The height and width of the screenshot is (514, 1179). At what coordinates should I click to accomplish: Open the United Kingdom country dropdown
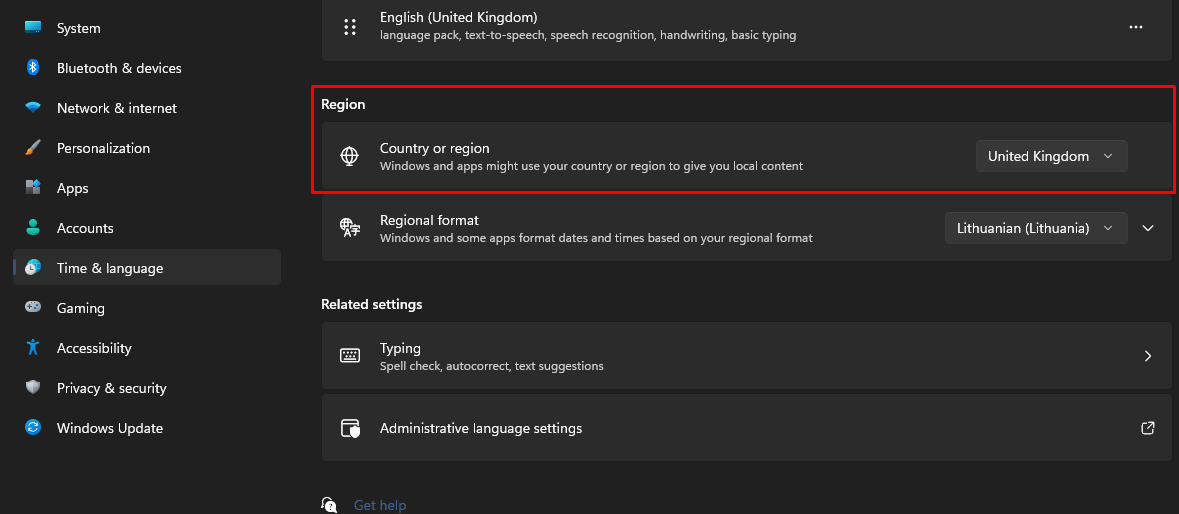point(1051,156)
